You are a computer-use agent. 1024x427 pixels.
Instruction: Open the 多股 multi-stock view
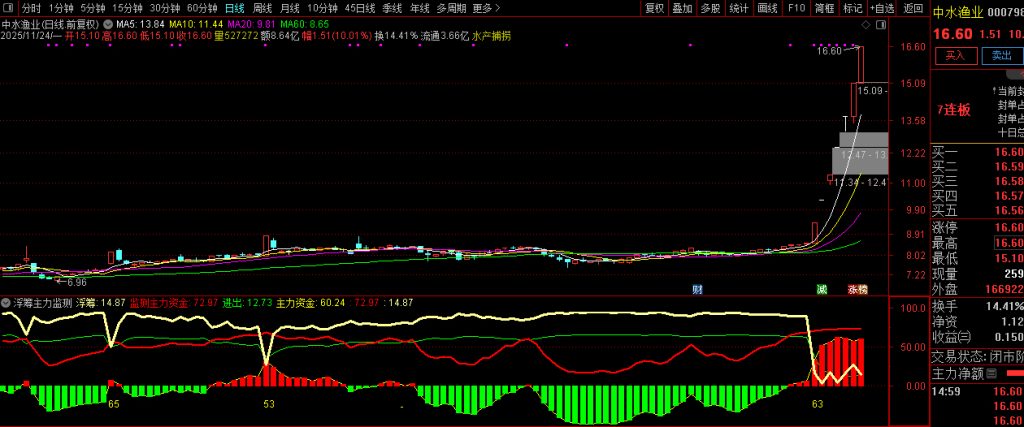tap(711, 8)
